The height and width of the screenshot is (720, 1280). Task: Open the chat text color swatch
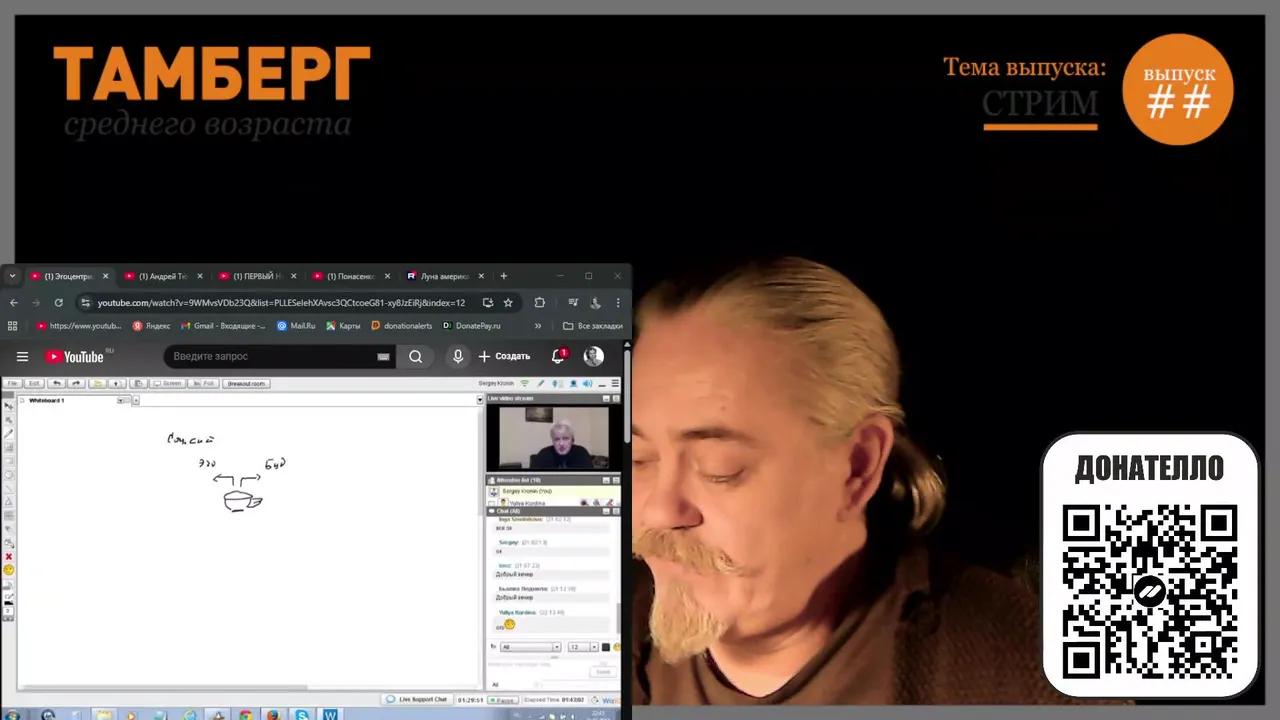(x=606, y=647)
